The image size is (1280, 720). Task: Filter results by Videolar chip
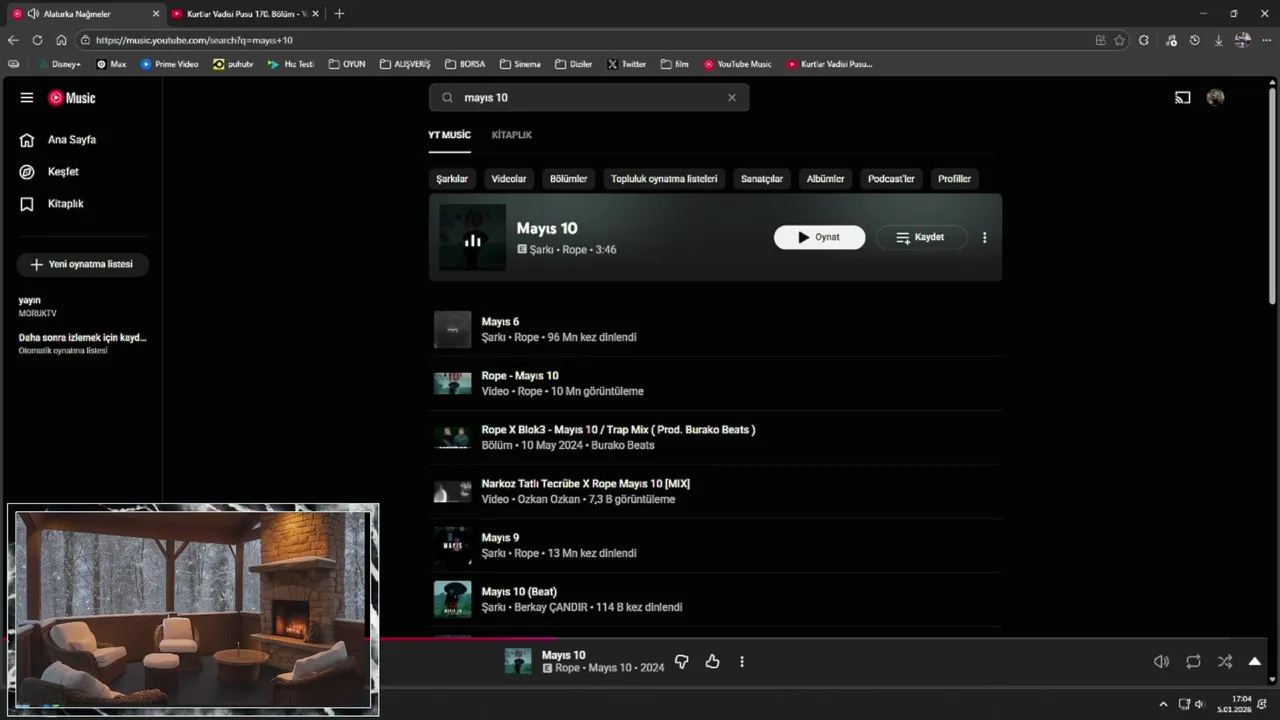click(509, 179)
